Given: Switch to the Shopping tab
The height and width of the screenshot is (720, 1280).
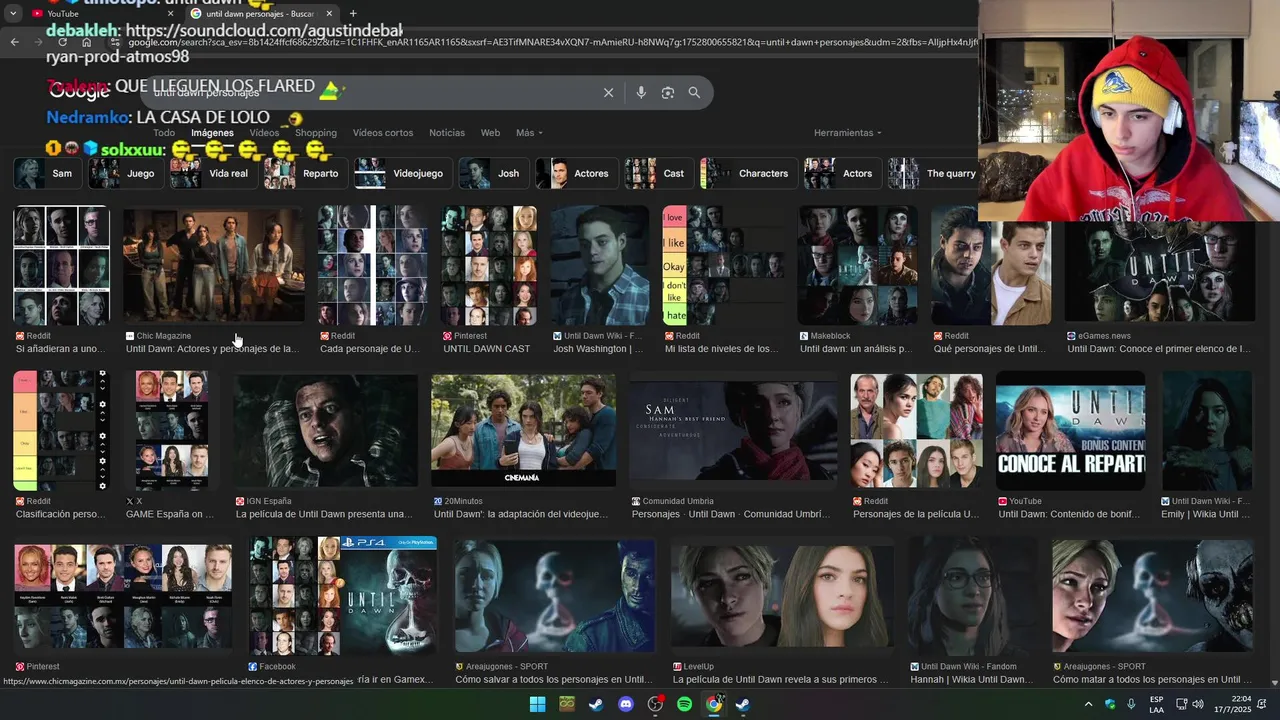Looking at the screenshot, I should (x=316, y=133).
